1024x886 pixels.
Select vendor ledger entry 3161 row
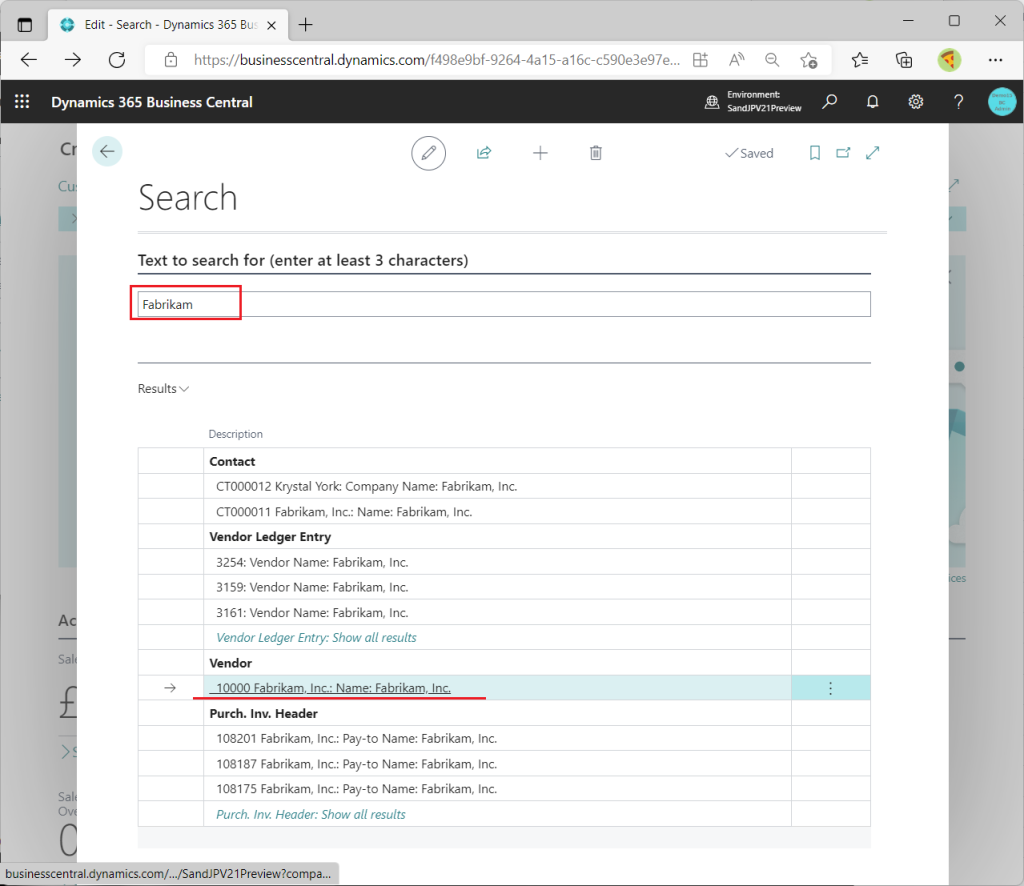[312, 612]
